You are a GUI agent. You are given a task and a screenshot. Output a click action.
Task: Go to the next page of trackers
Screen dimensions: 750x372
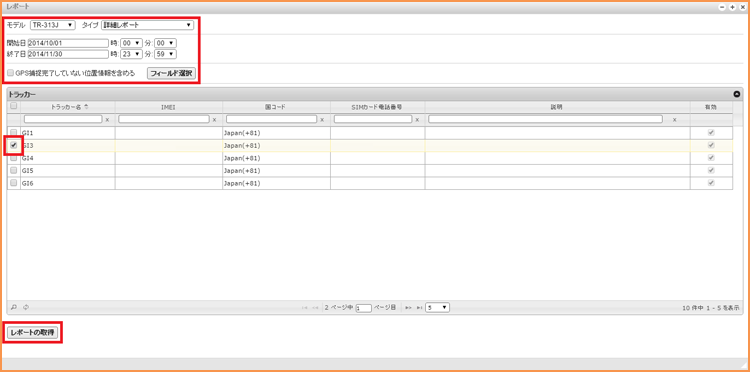[408, 307]
